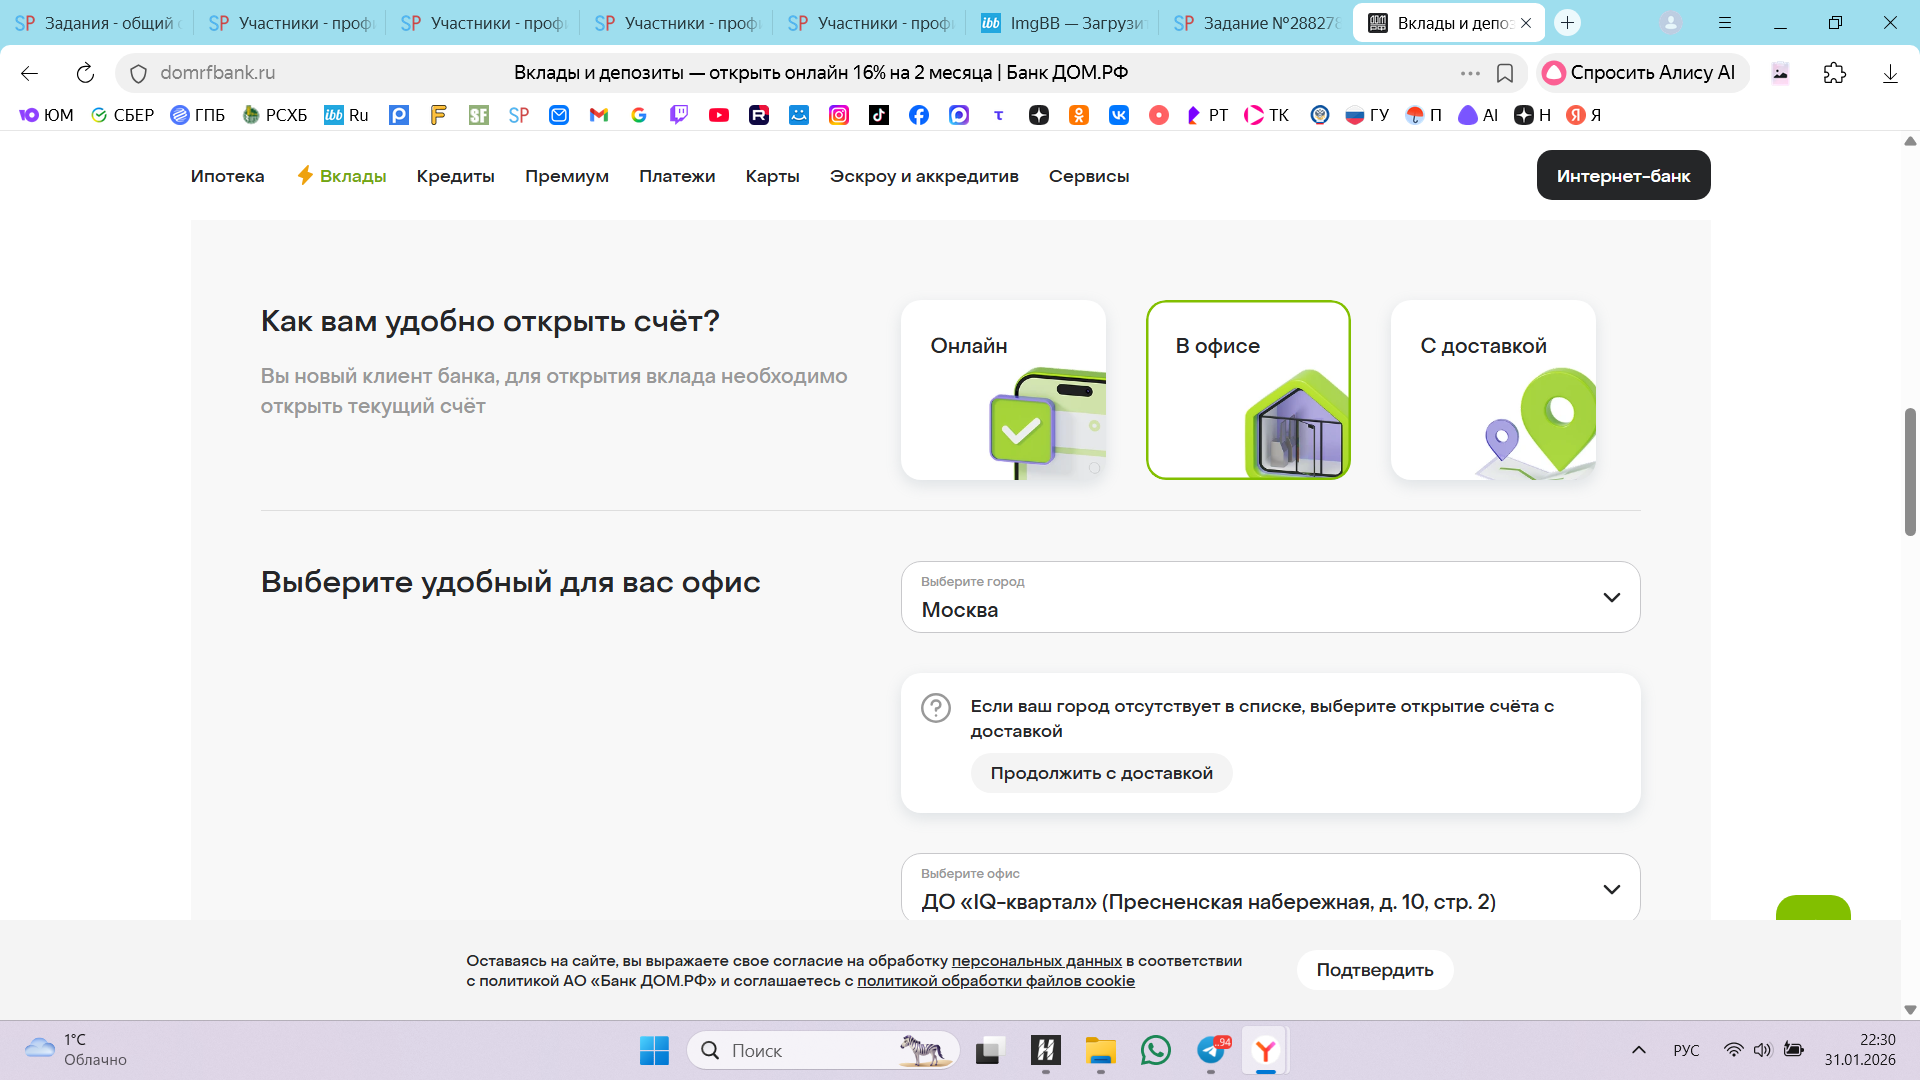Open WhatsApp from taskbar
Screen dimensions: 1920x1080
(1155, 1050)
